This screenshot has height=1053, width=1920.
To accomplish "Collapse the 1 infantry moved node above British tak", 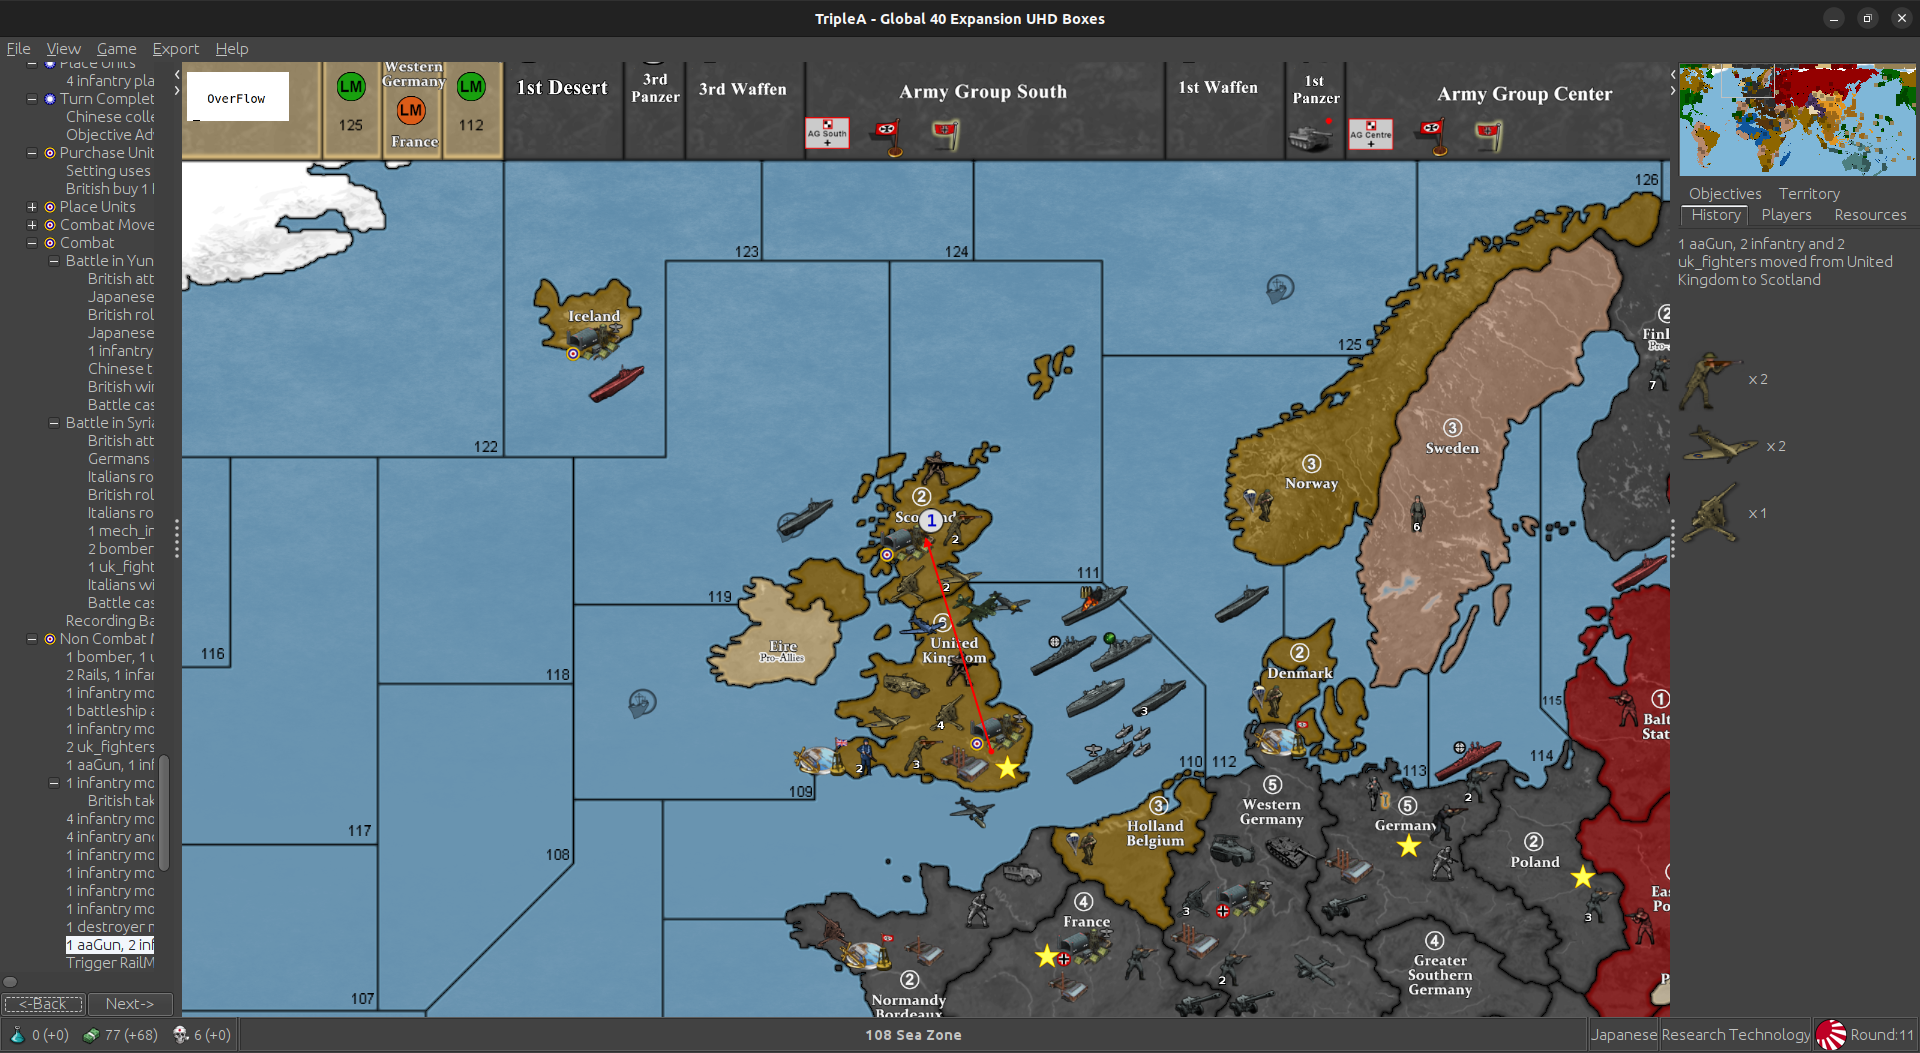I will point(54,783).
